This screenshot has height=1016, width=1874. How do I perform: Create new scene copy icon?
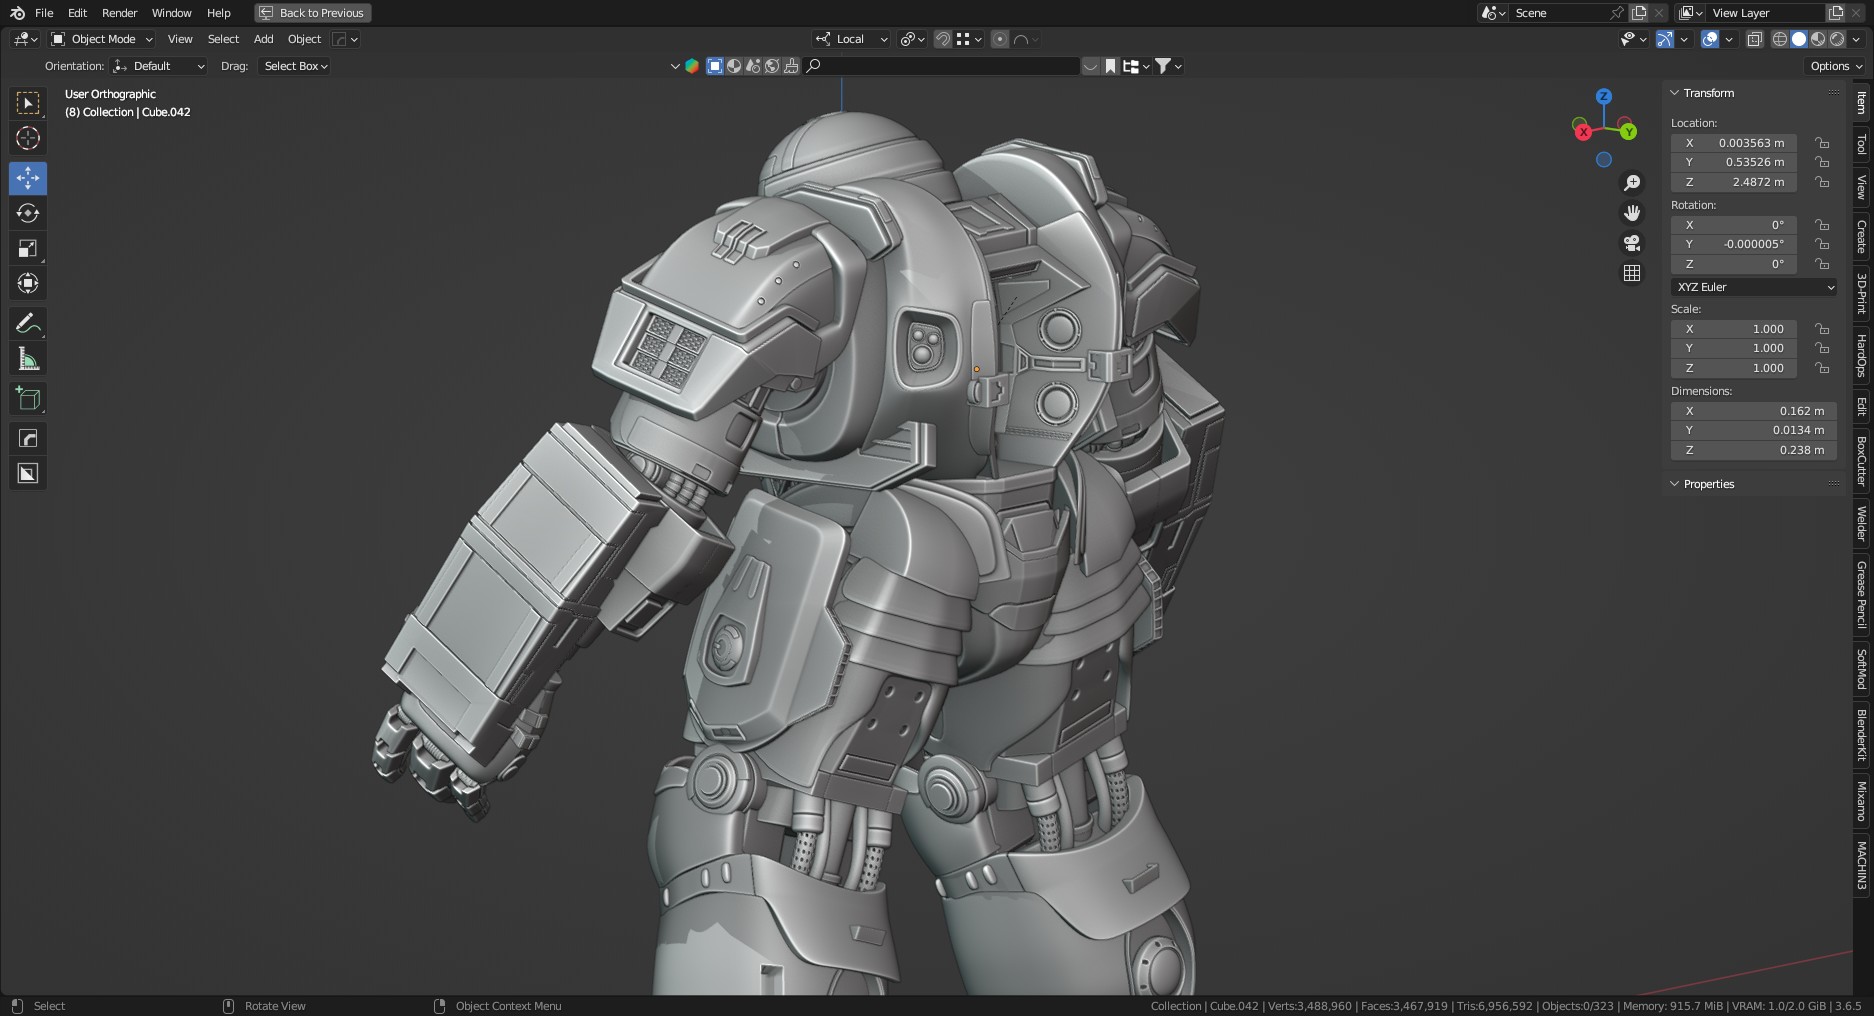1639,13
